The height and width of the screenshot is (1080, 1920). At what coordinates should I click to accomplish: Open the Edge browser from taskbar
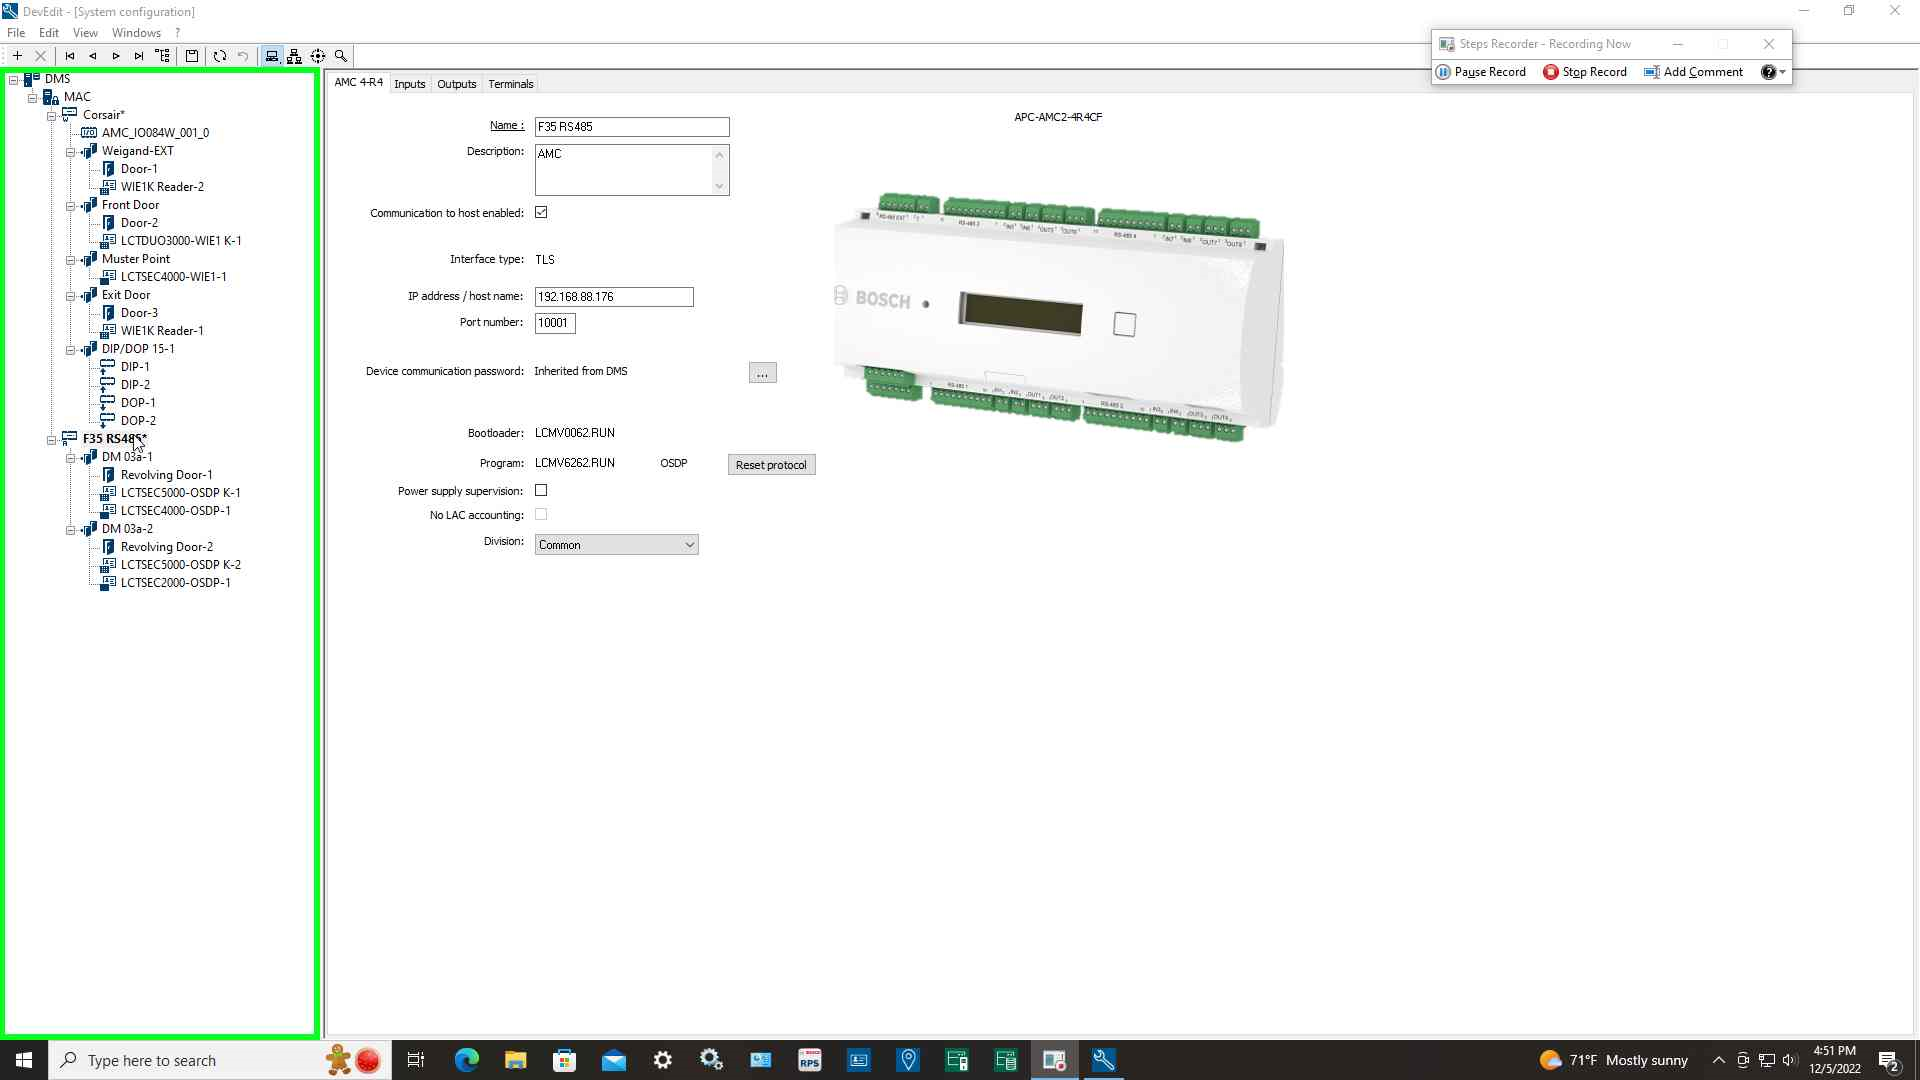coord(466,1060)
